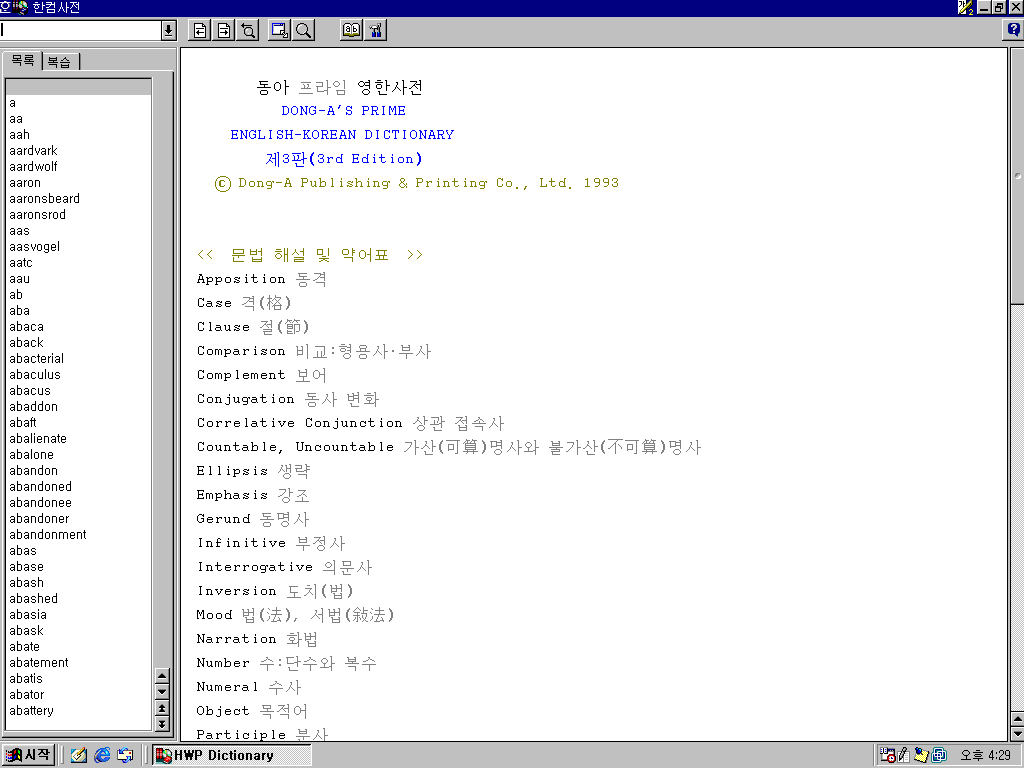Click main pane scroll down arrow
1024x768 pixels.
point(1017,733)
